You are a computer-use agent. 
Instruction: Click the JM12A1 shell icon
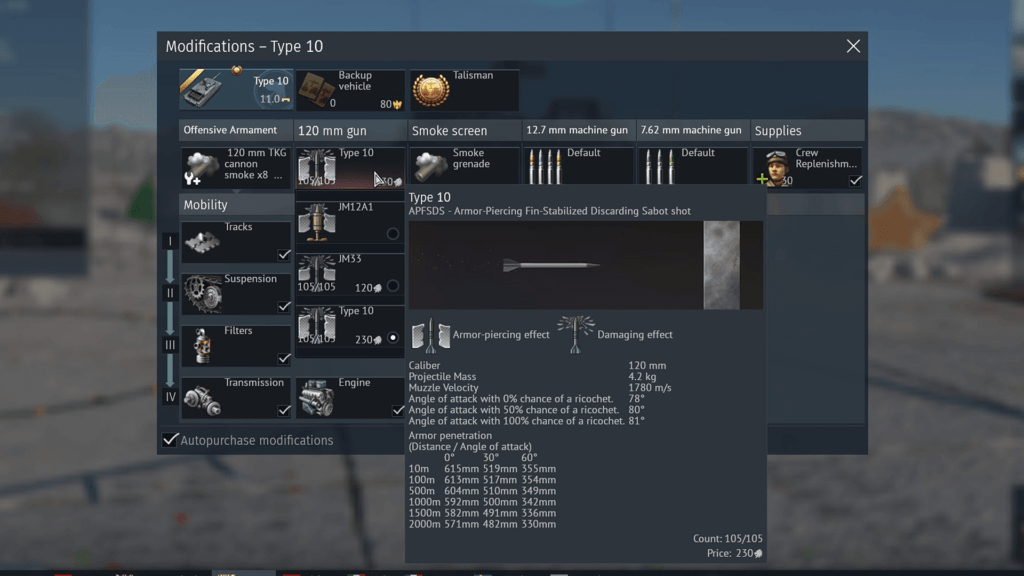click(317, 221)
